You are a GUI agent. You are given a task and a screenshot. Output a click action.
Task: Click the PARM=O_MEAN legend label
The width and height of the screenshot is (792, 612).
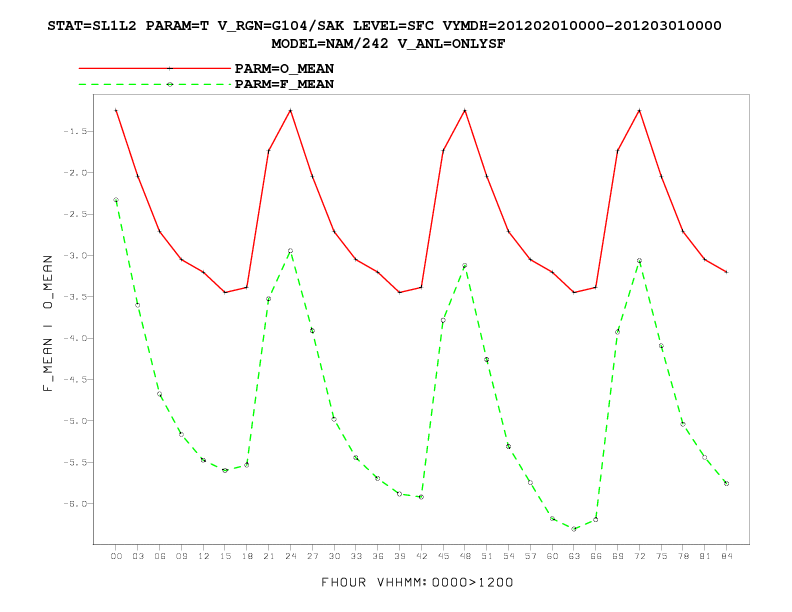[x=284, y=69]
